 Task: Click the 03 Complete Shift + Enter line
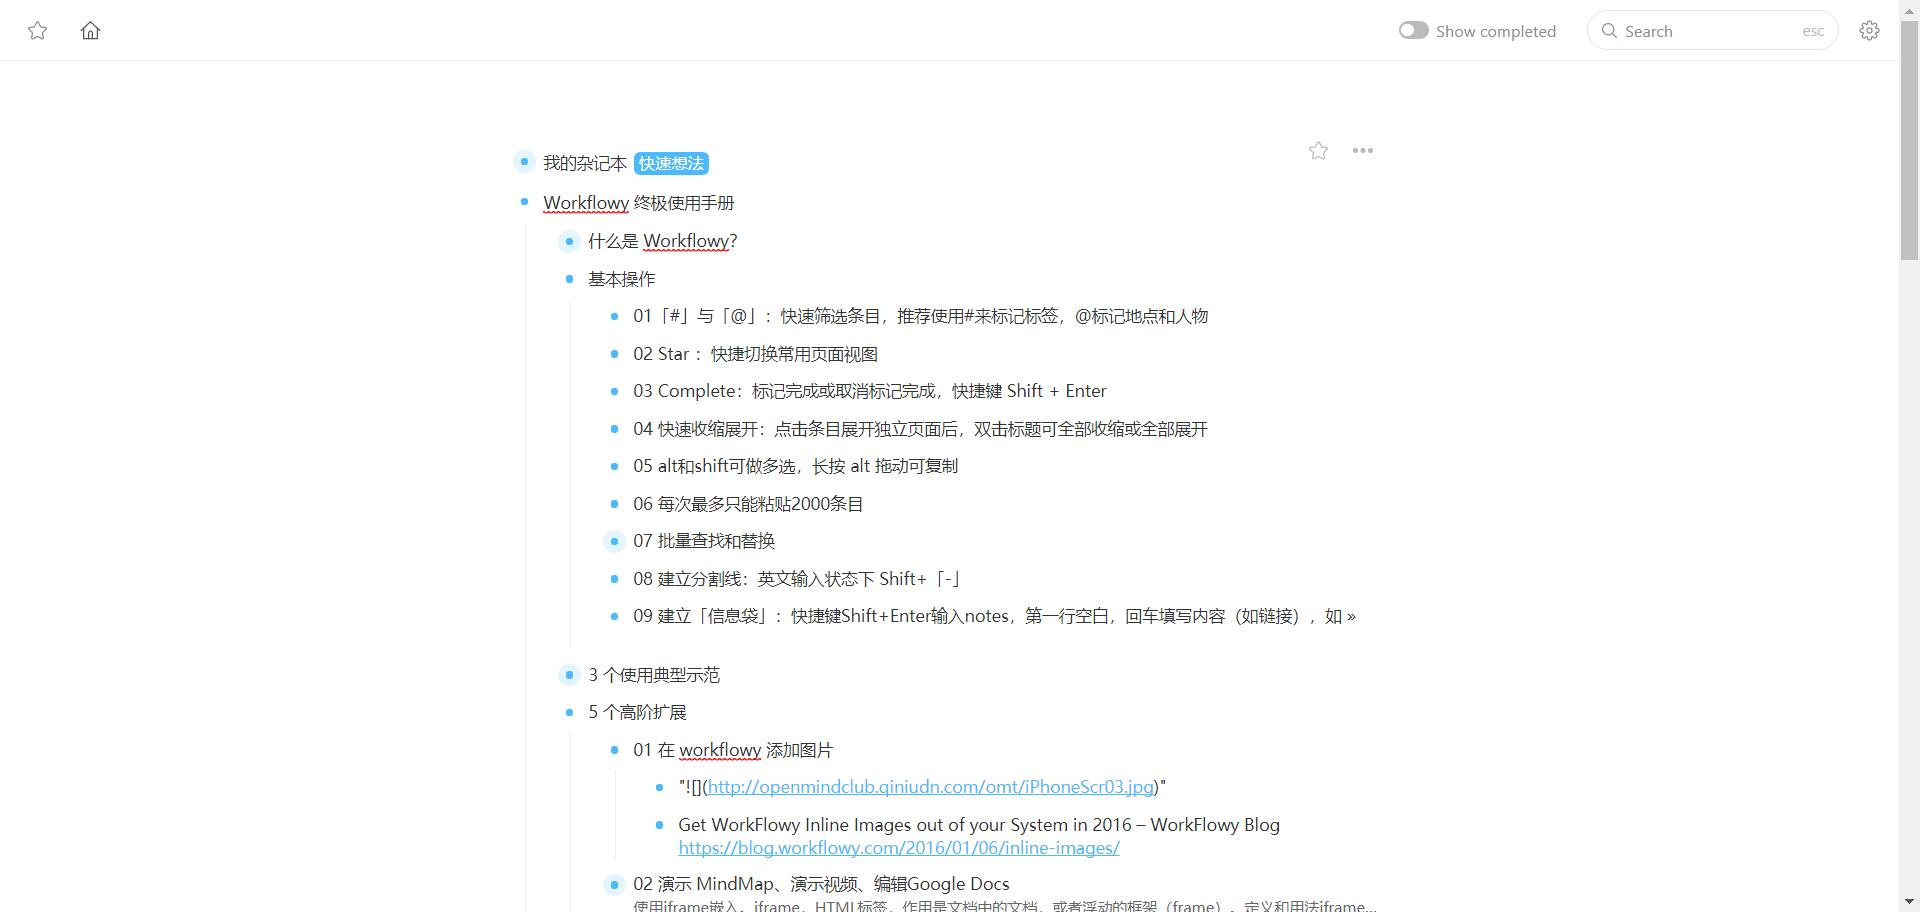tap(870, 391)
